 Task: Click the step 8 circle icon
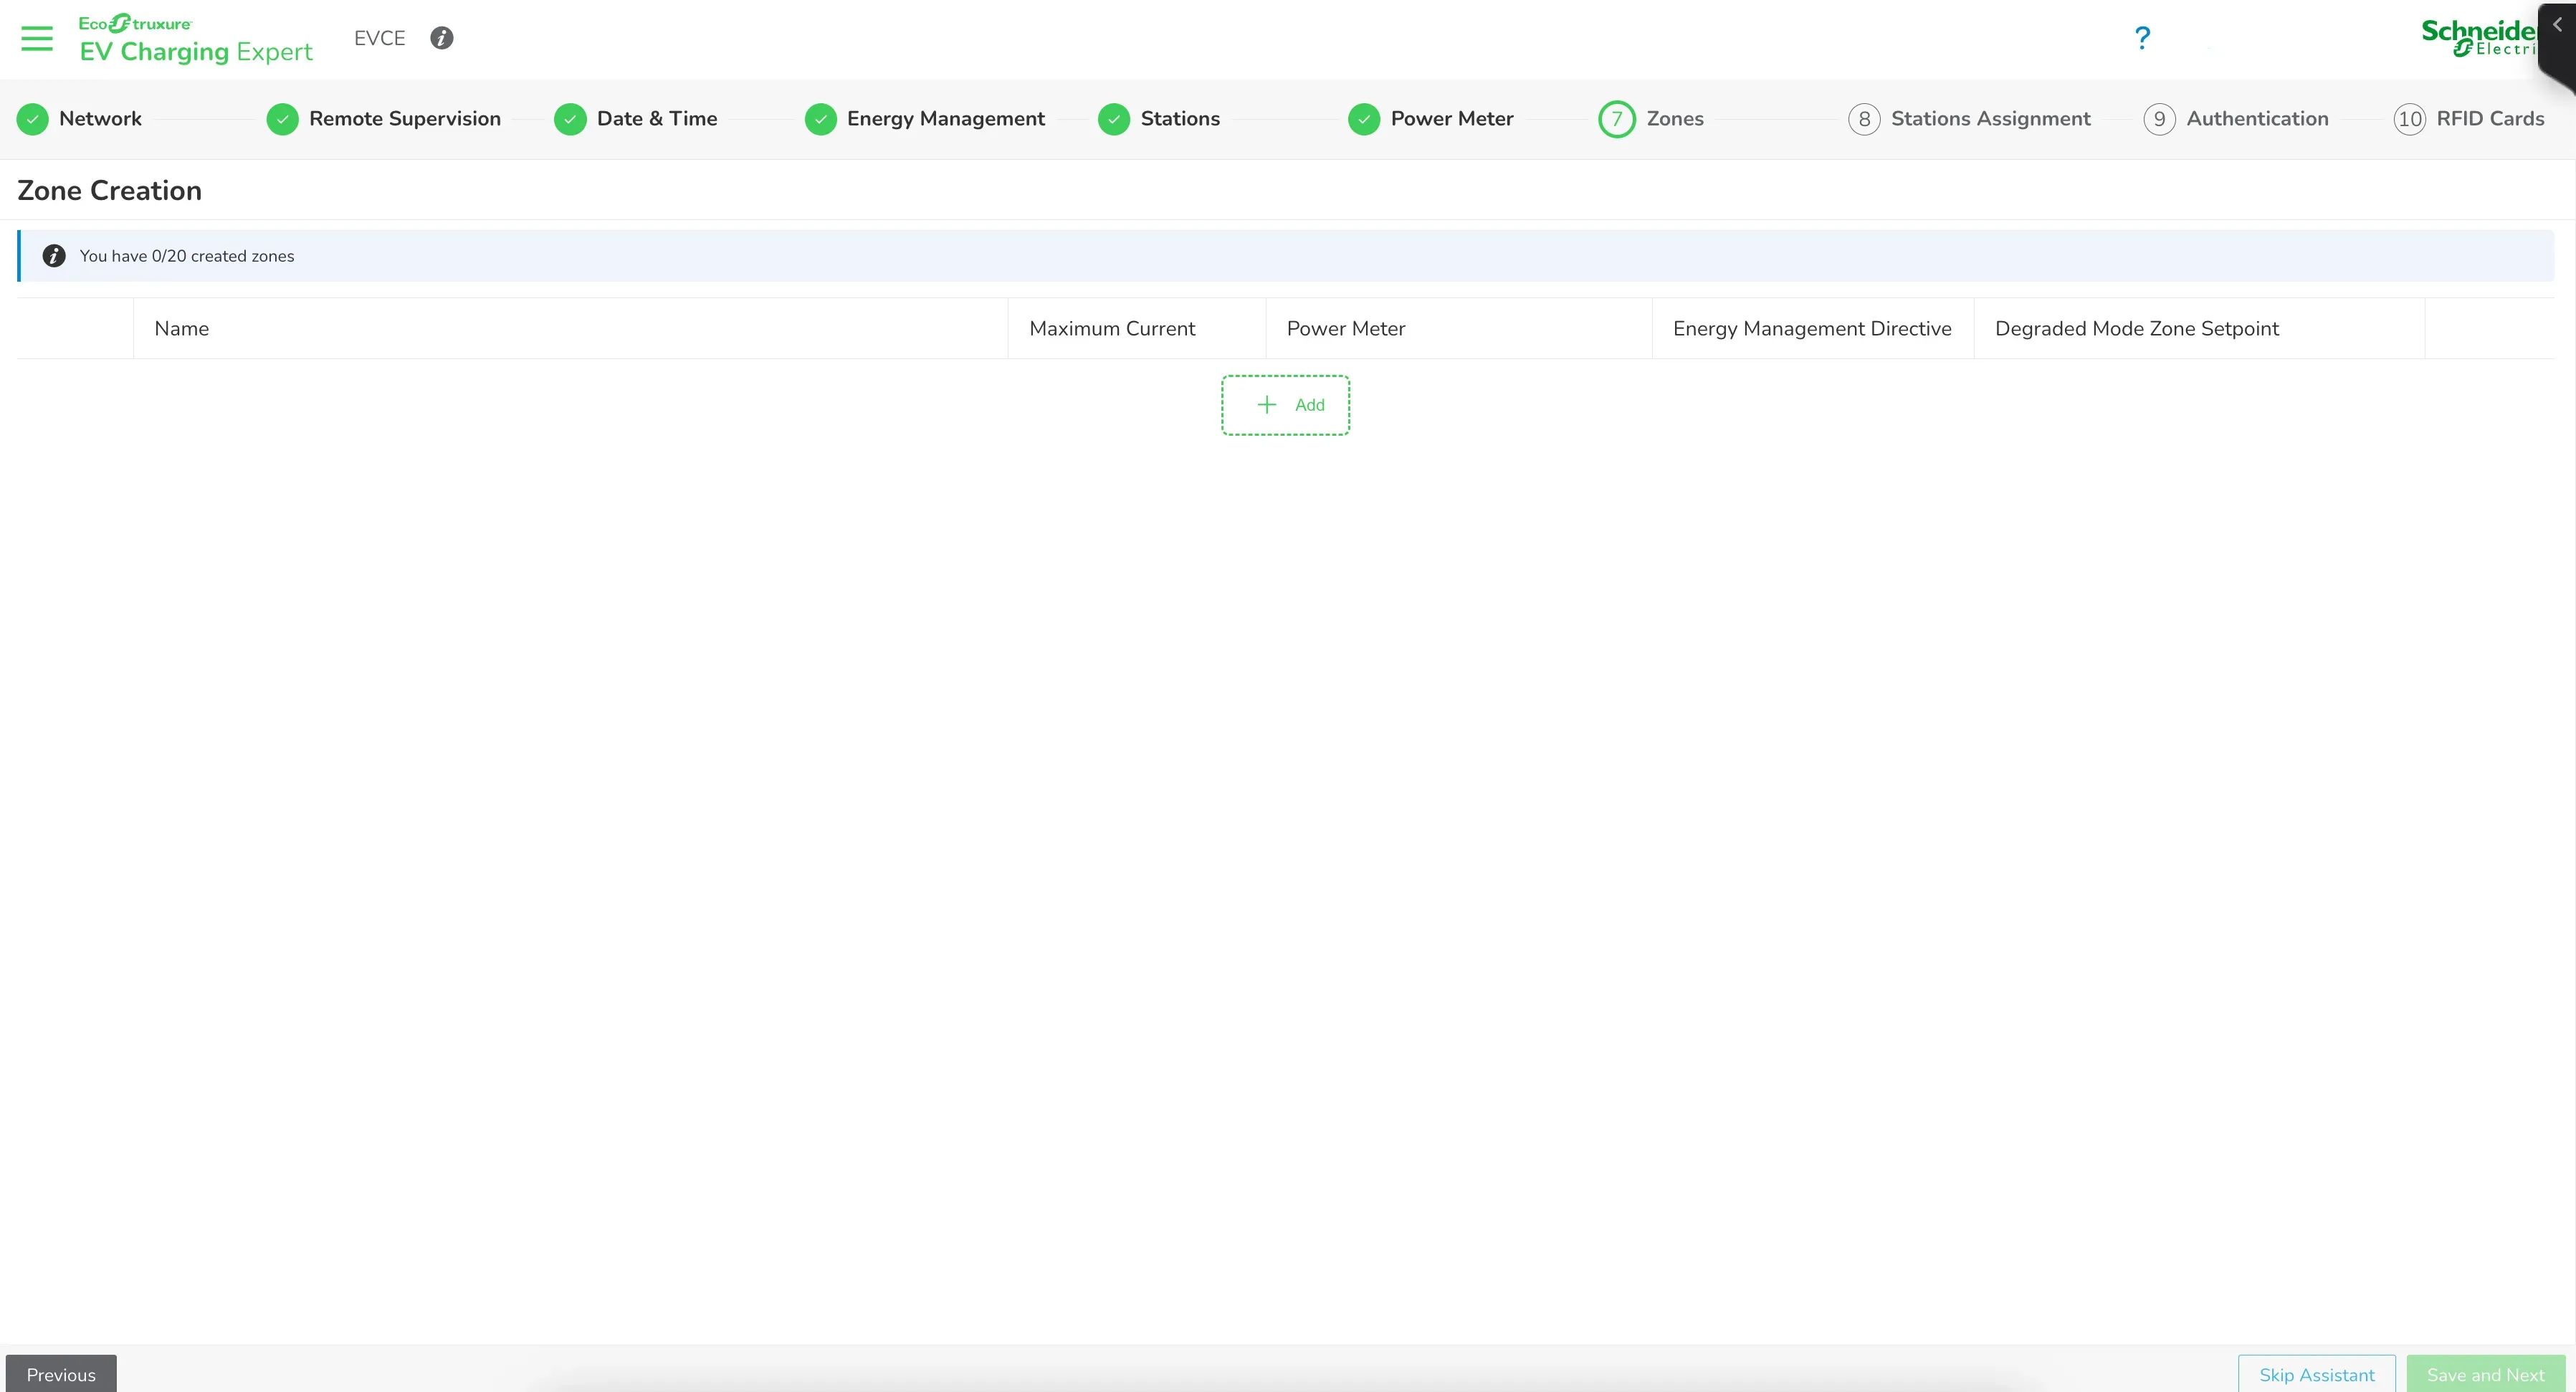[x=1864, y=119]
